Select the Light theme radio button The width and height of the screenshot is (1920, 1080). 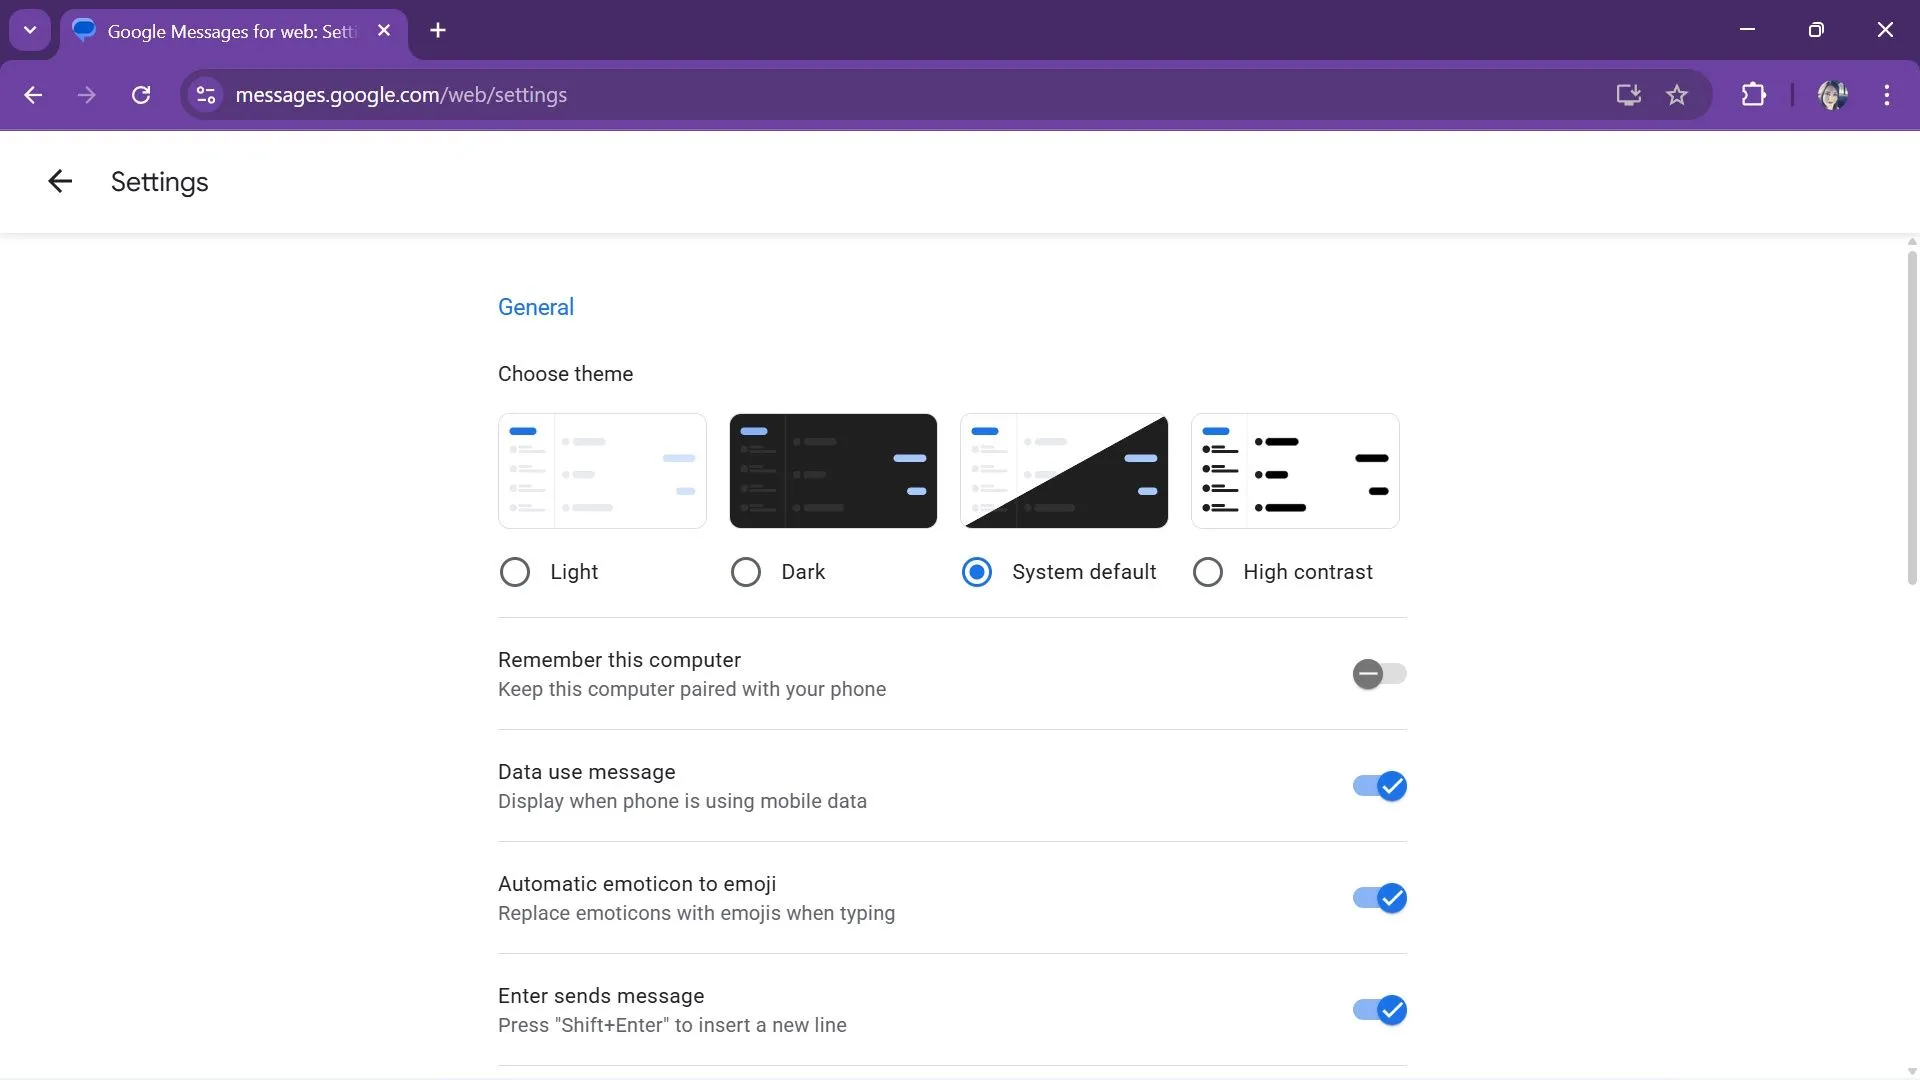point(515,572)
